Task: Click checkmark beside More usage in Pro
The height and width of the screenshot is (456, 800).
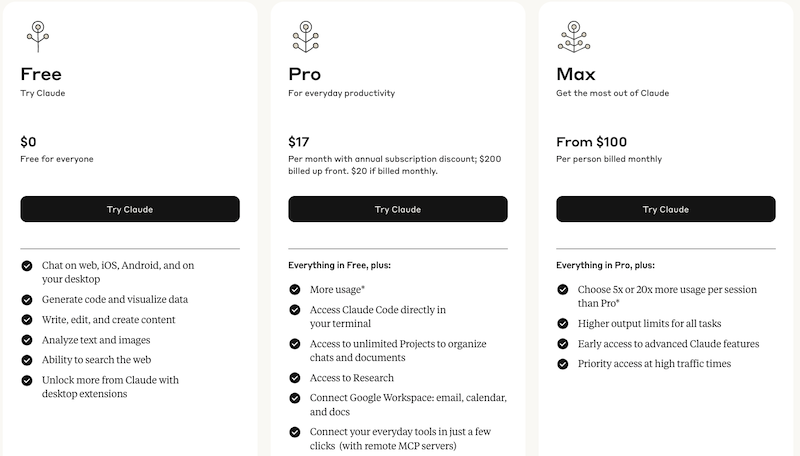Action: point(295,290)
